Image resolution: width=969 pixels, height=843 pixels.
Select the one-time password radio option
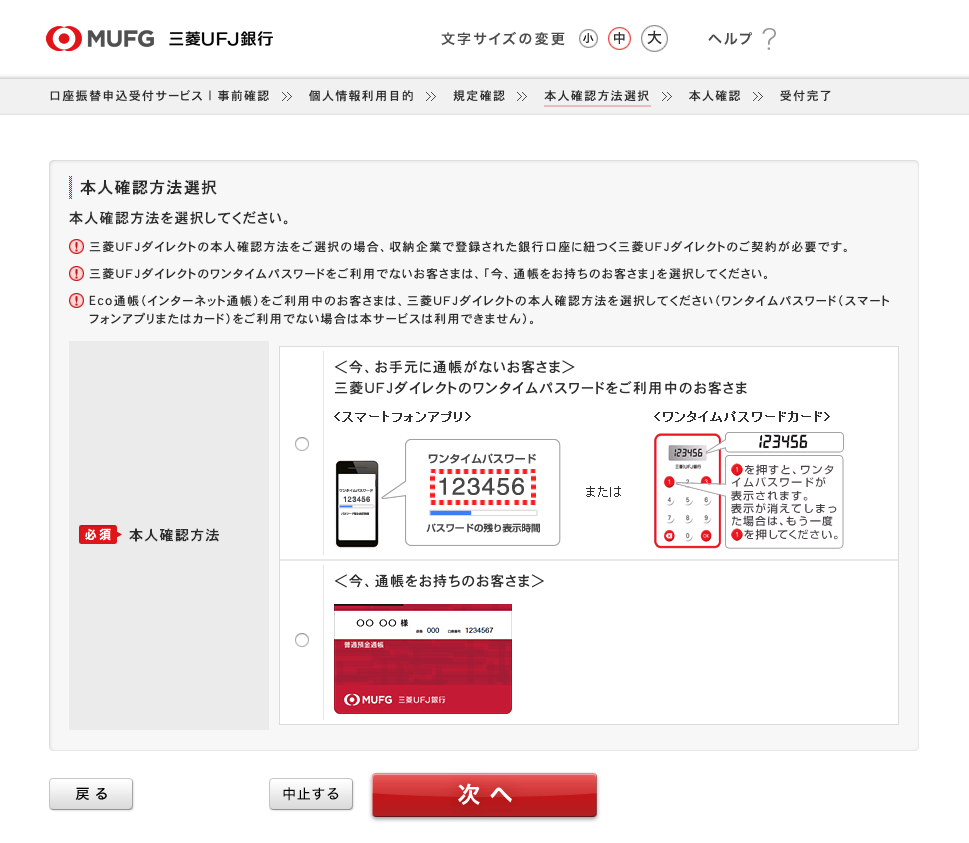pos(302,444)
